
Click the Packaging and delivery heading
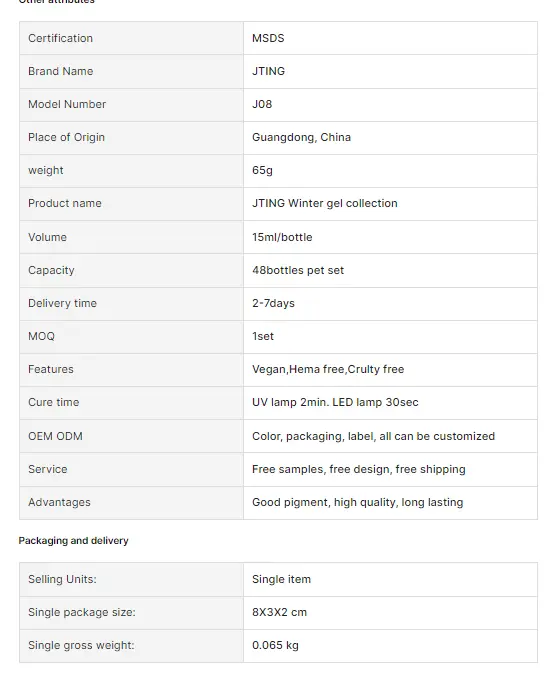[73, 541]
